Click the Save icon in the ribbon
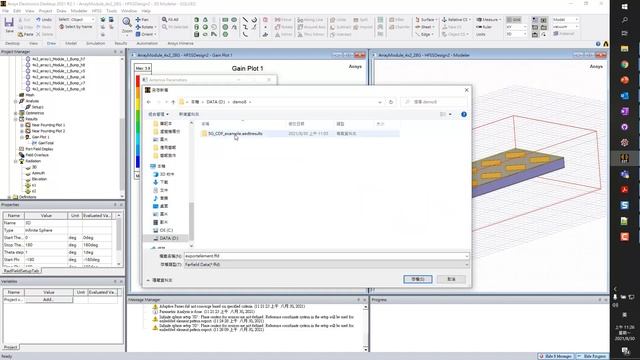 pyautogui.click(x=9, y=24)
